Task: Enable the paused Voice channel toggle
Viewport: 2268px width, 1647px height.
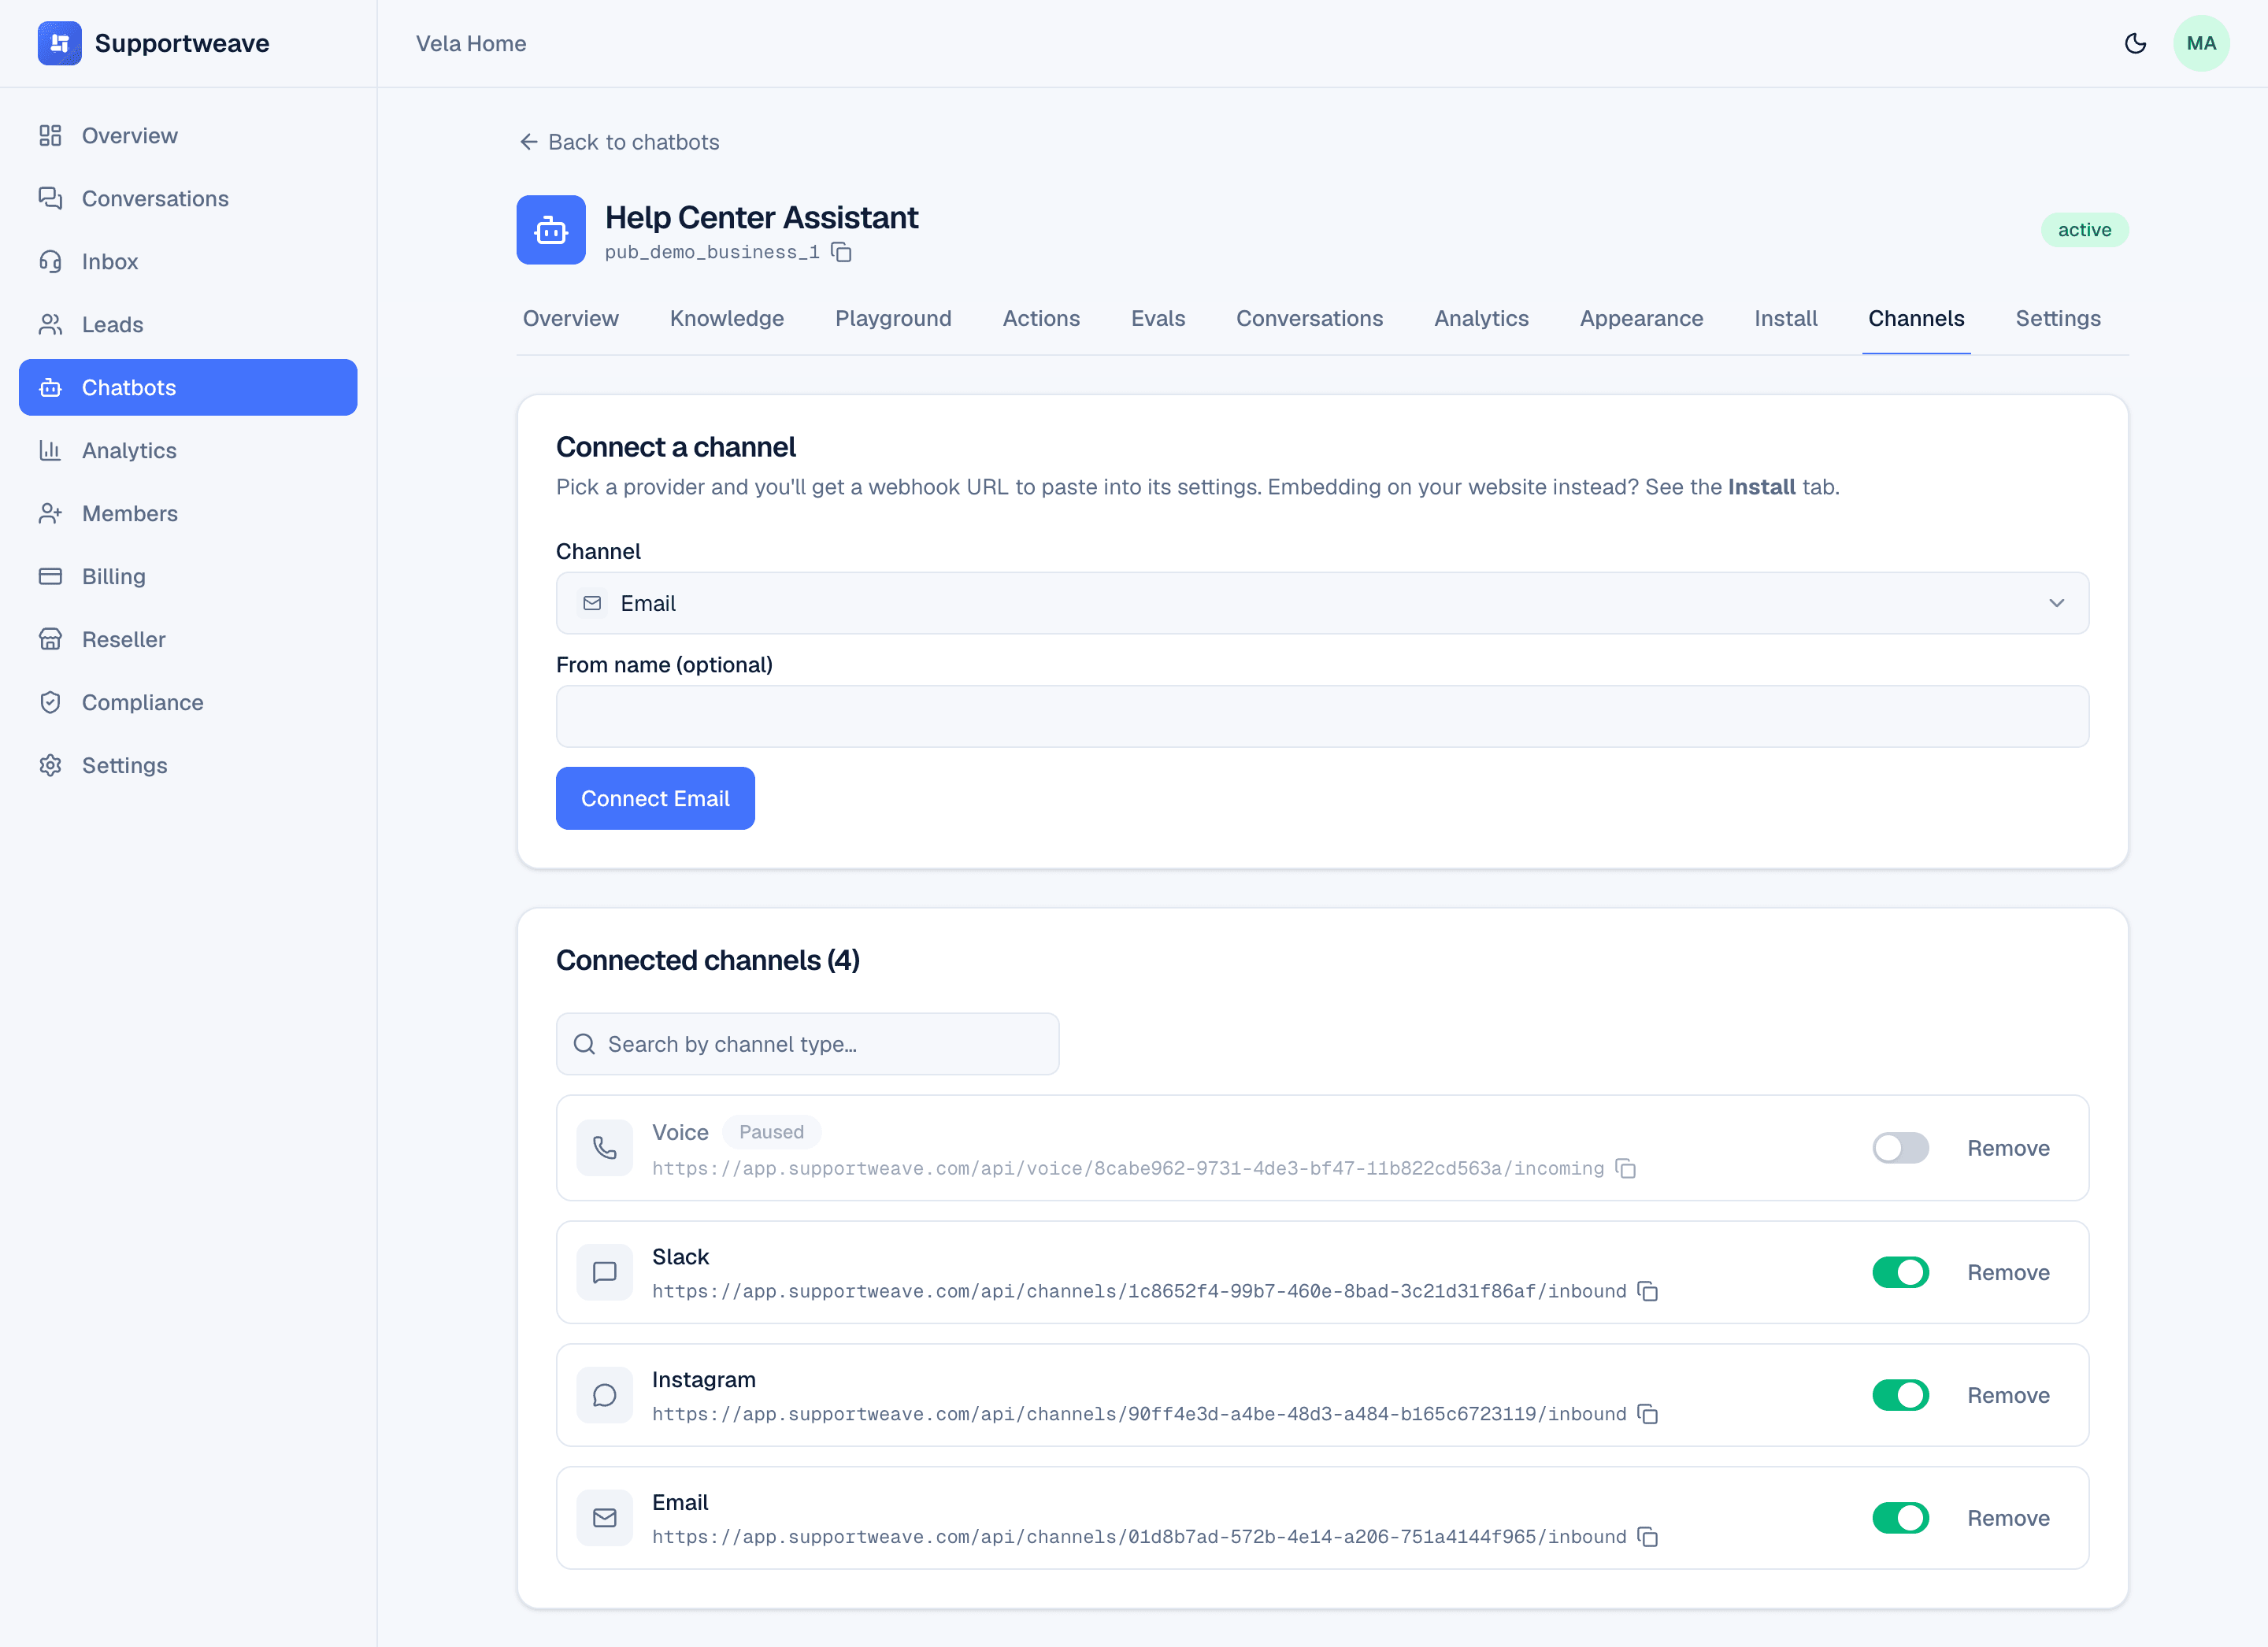Action: click(1900, 1148)
